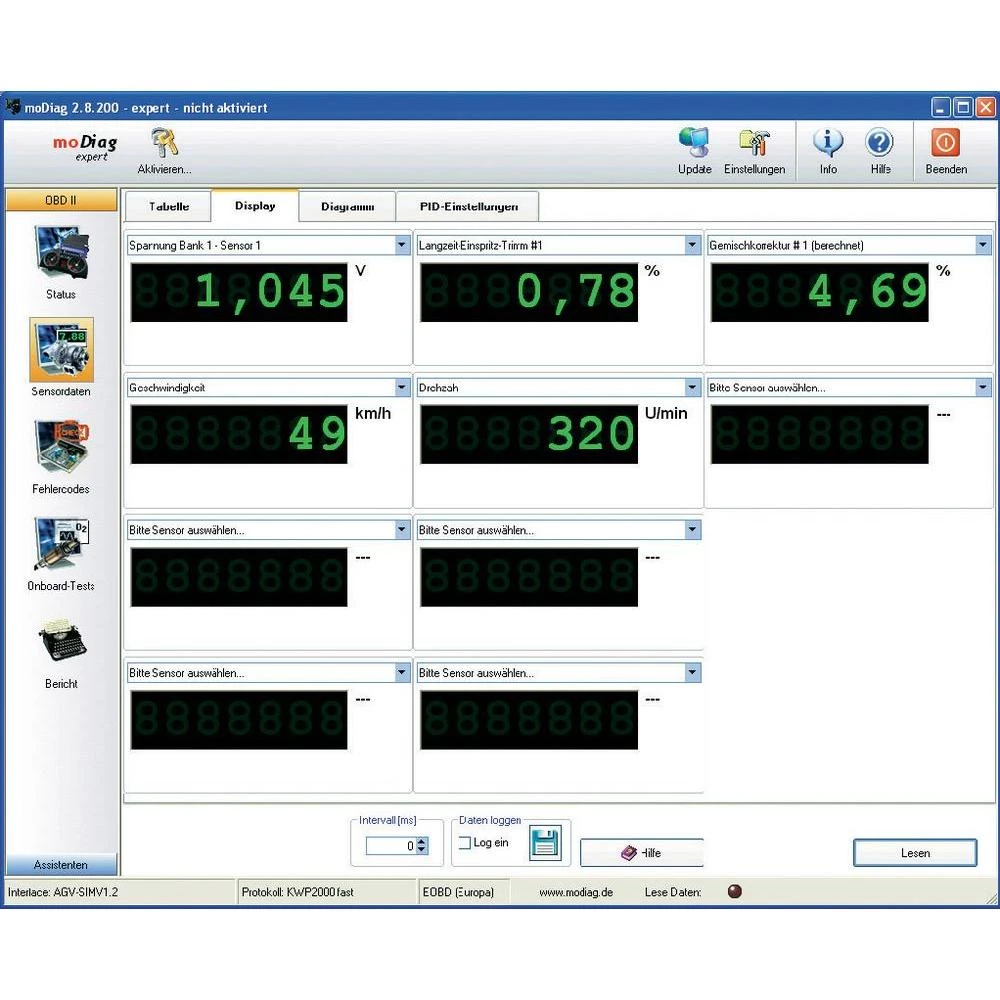Switch to the Diagramm tab
The image size is (1000, 1000).
coord(348,206)
